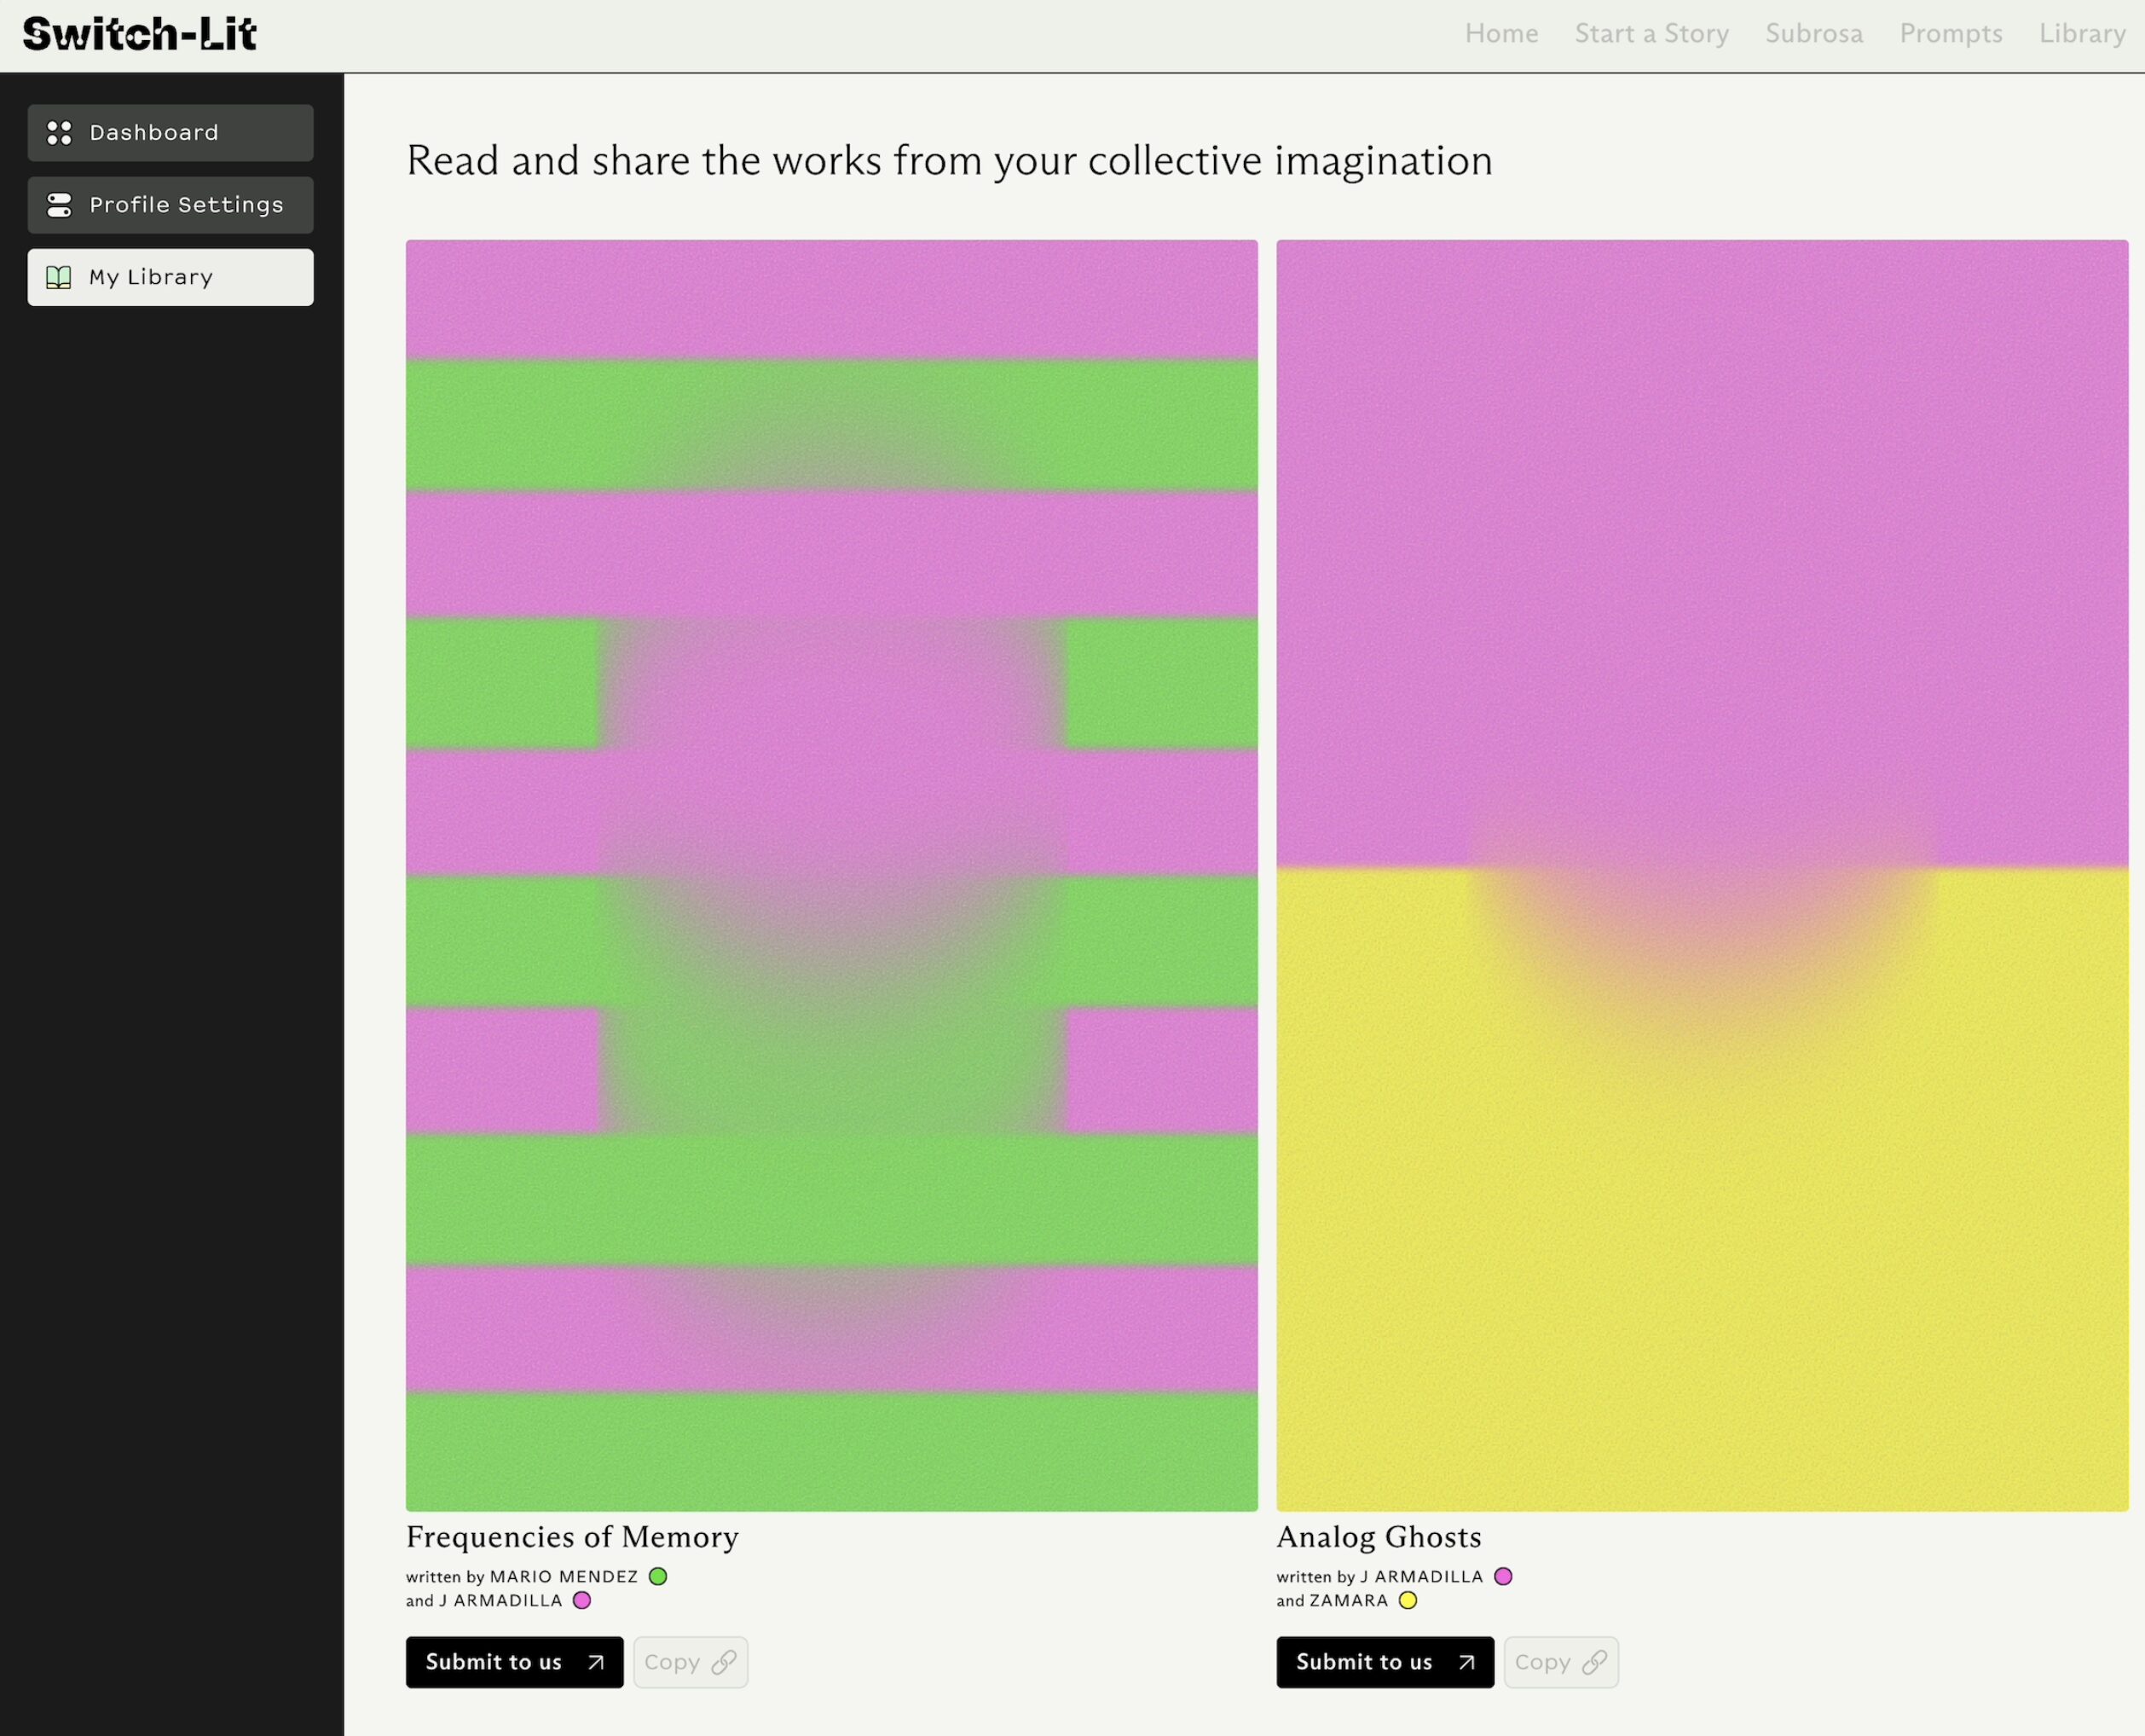Open Home in top navigation
This screenshot has height=1736, width=2145.
pos(1501,34)
